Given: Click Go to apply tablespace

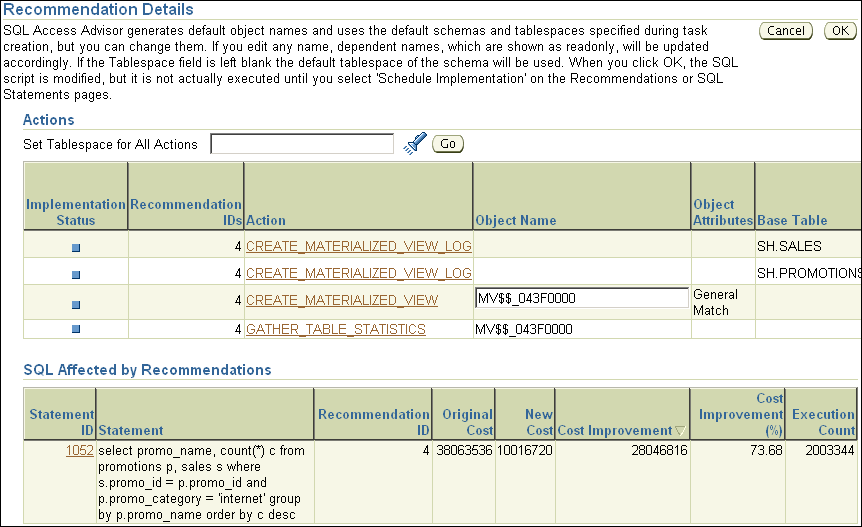Looking at the screenshot, I should 448,144.
